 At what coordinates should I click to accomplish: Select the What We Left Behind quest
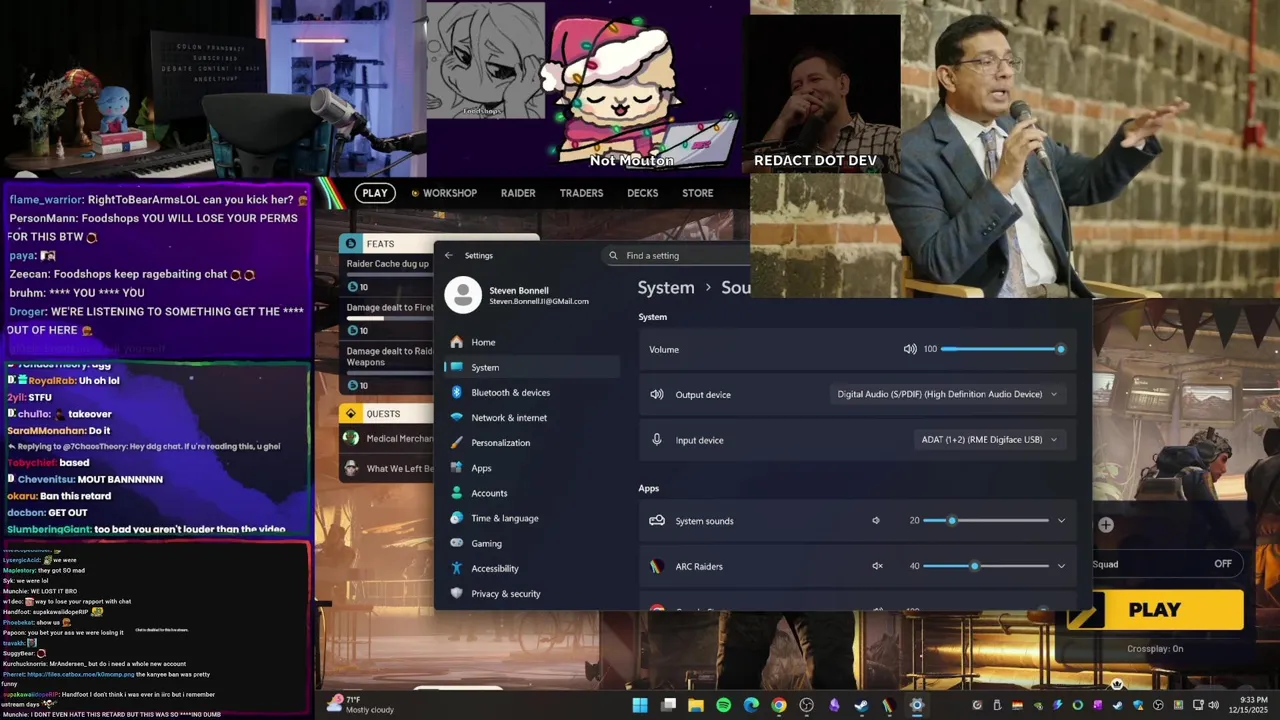point(387,468)
